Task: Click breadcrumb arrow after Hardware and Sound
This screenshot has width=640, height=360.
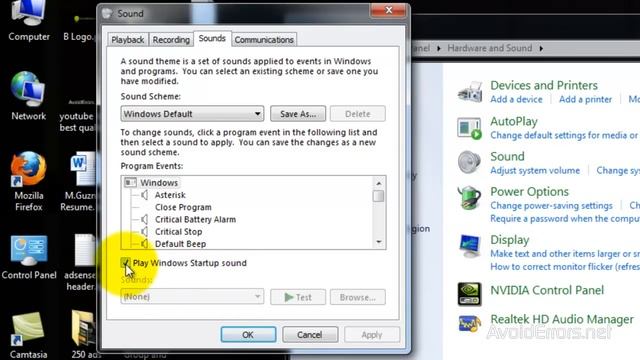Action: tap(541, 48)
